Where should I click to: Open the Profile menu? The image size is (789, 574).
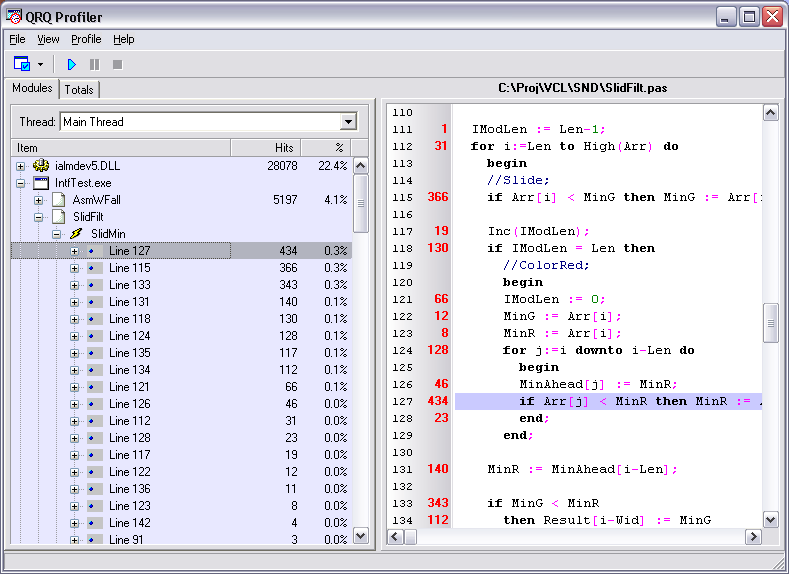86,39
